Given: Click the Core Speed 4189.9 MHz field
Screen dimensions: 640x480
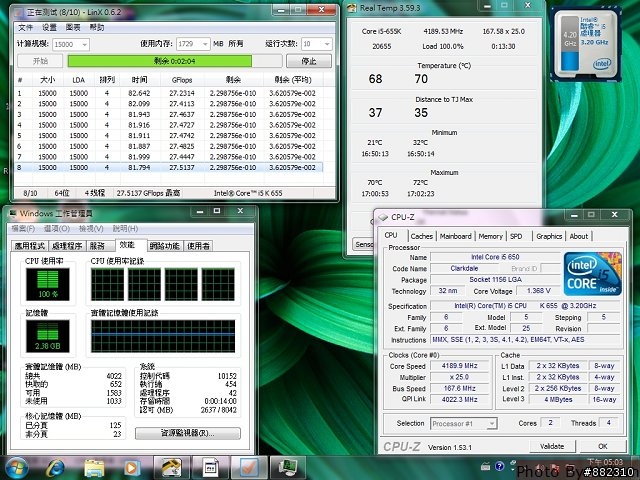Looking at the screenshot, I should pyautogui.click(x=460, y=366).
